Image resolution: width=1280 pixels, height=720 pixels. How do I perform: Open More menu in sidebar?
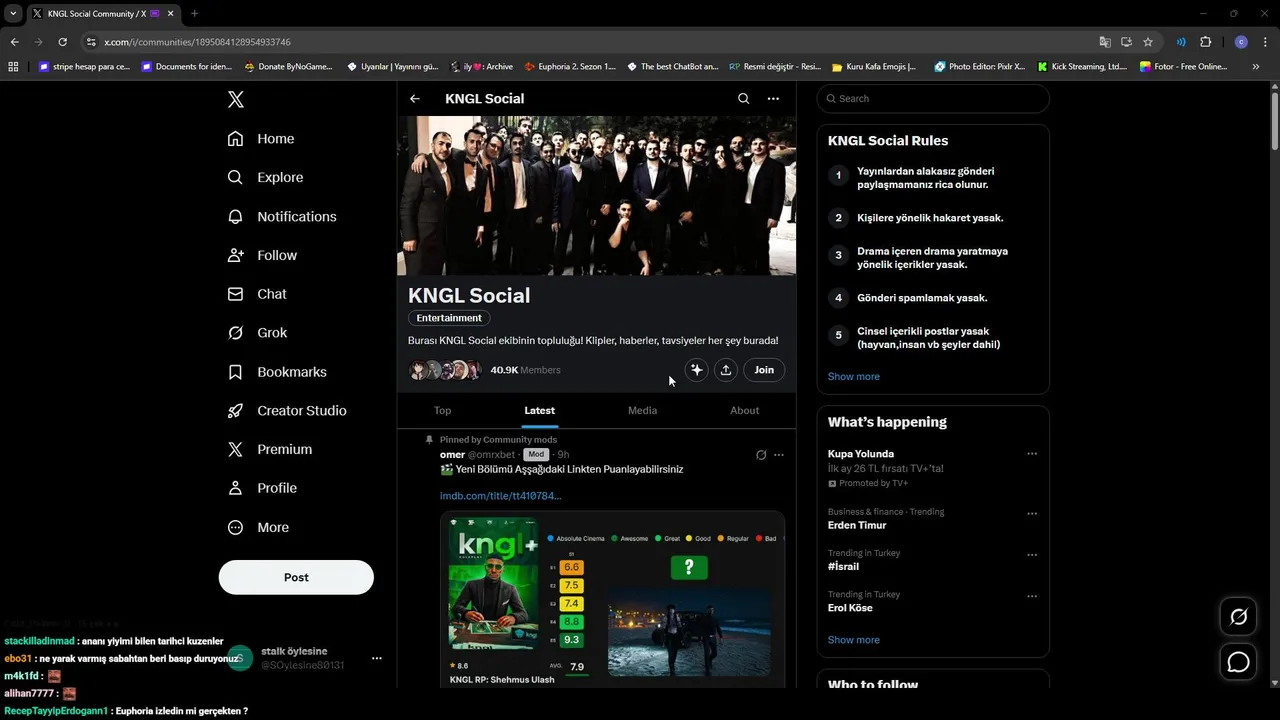258,527
